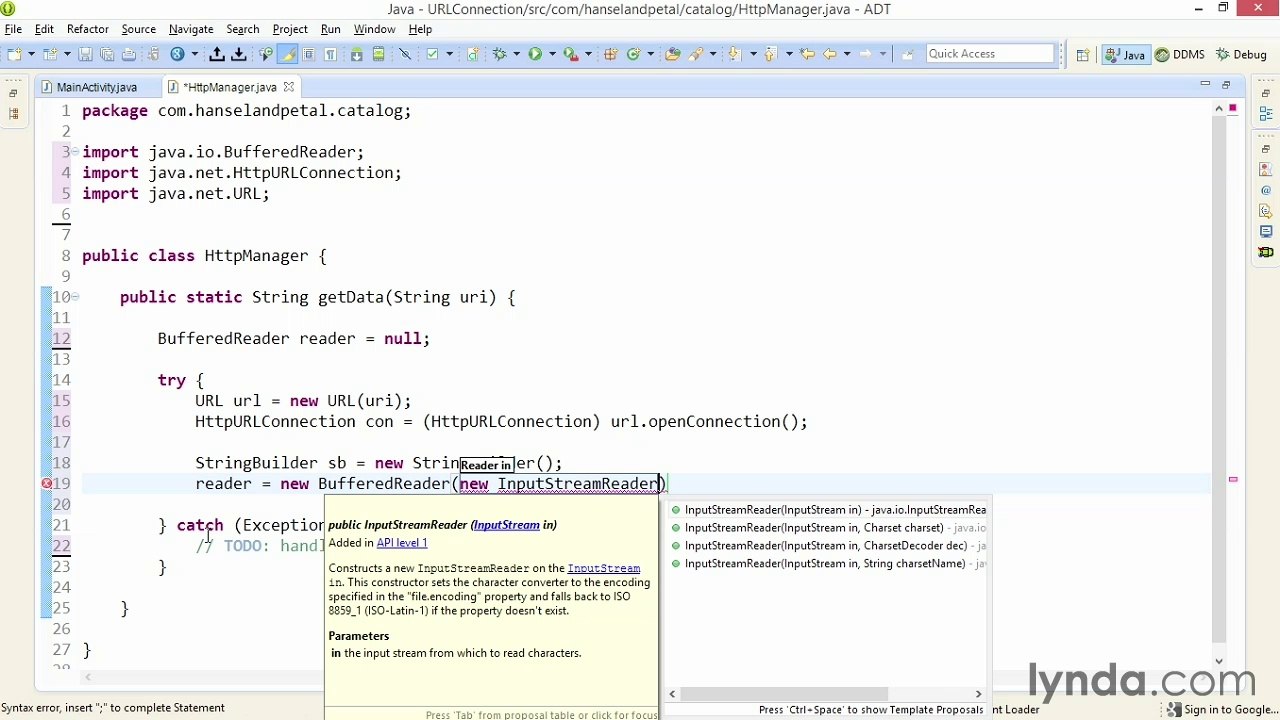Switch to the MainActivity.java tab
This screenshot has width=1280, height=720.
pos(96,87)
